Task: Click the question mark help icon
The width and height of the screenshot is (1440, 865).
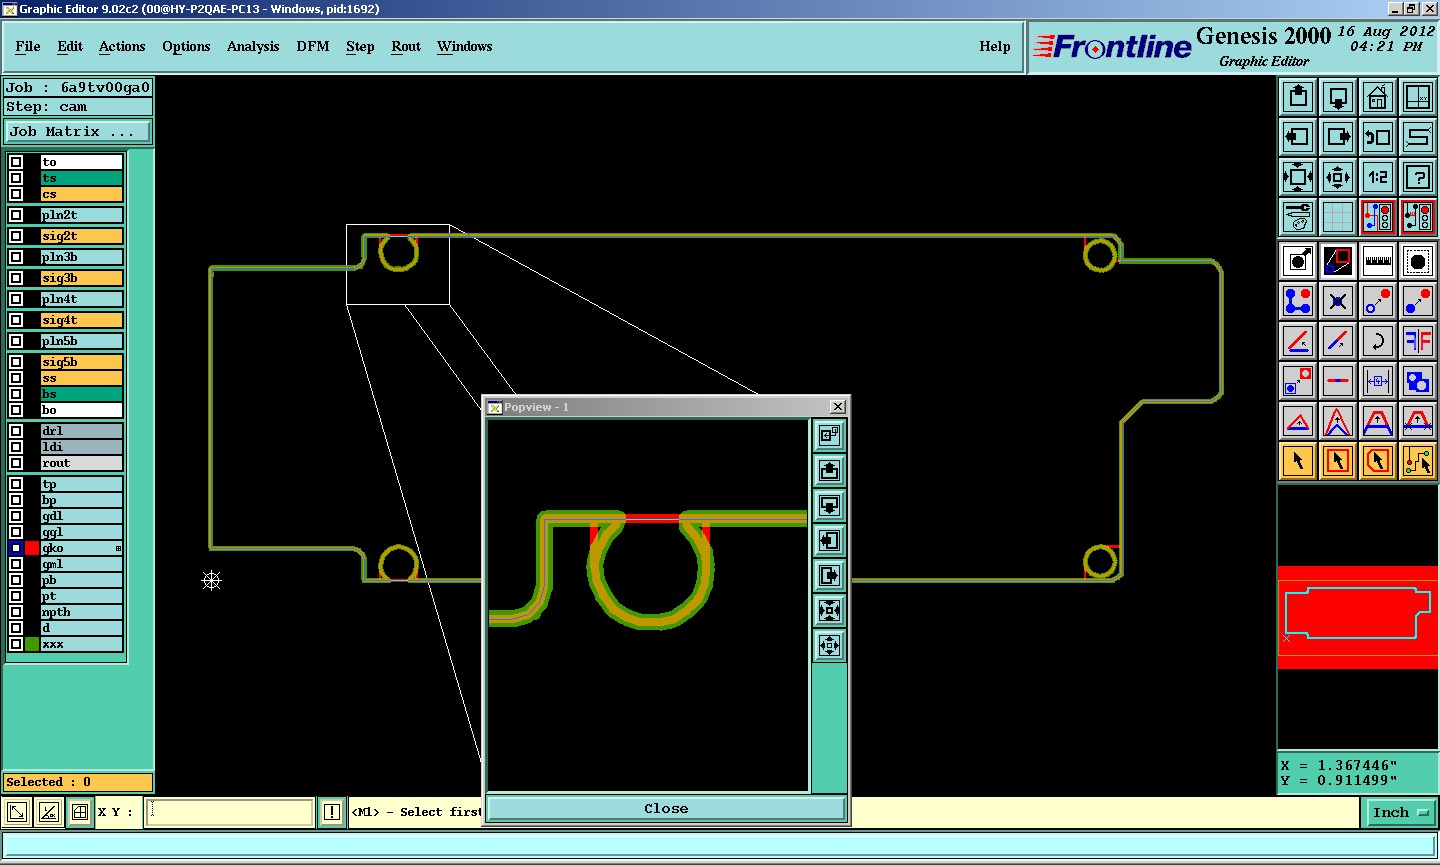Action: 1418,177
